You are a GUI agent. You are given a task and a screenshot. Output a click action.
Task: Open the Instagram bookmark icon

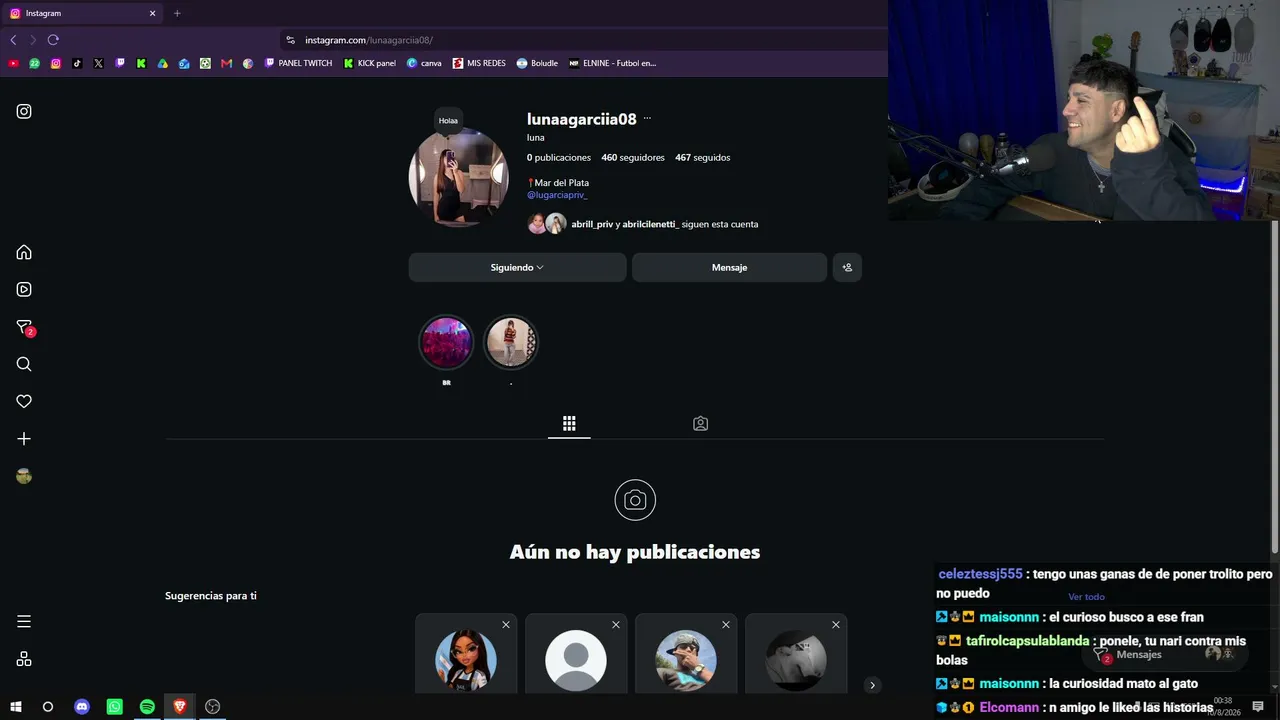click(x=56, y=63)
